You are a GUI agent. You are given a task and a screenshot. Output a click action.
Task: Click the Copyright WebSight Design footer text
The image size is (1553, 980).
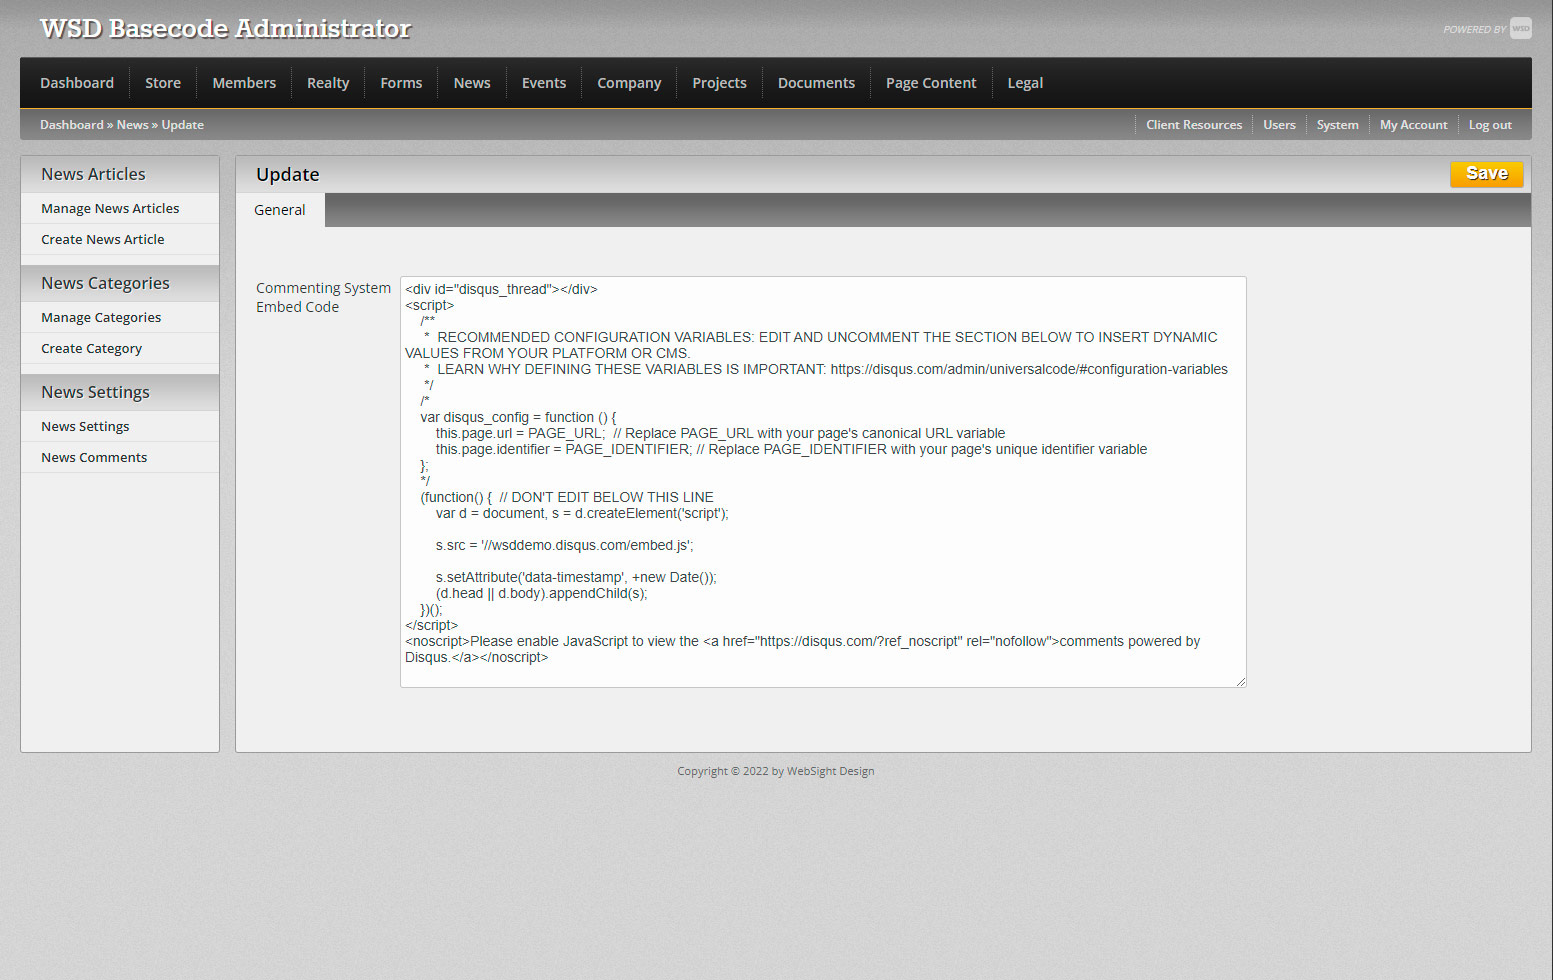coord(776,771)
